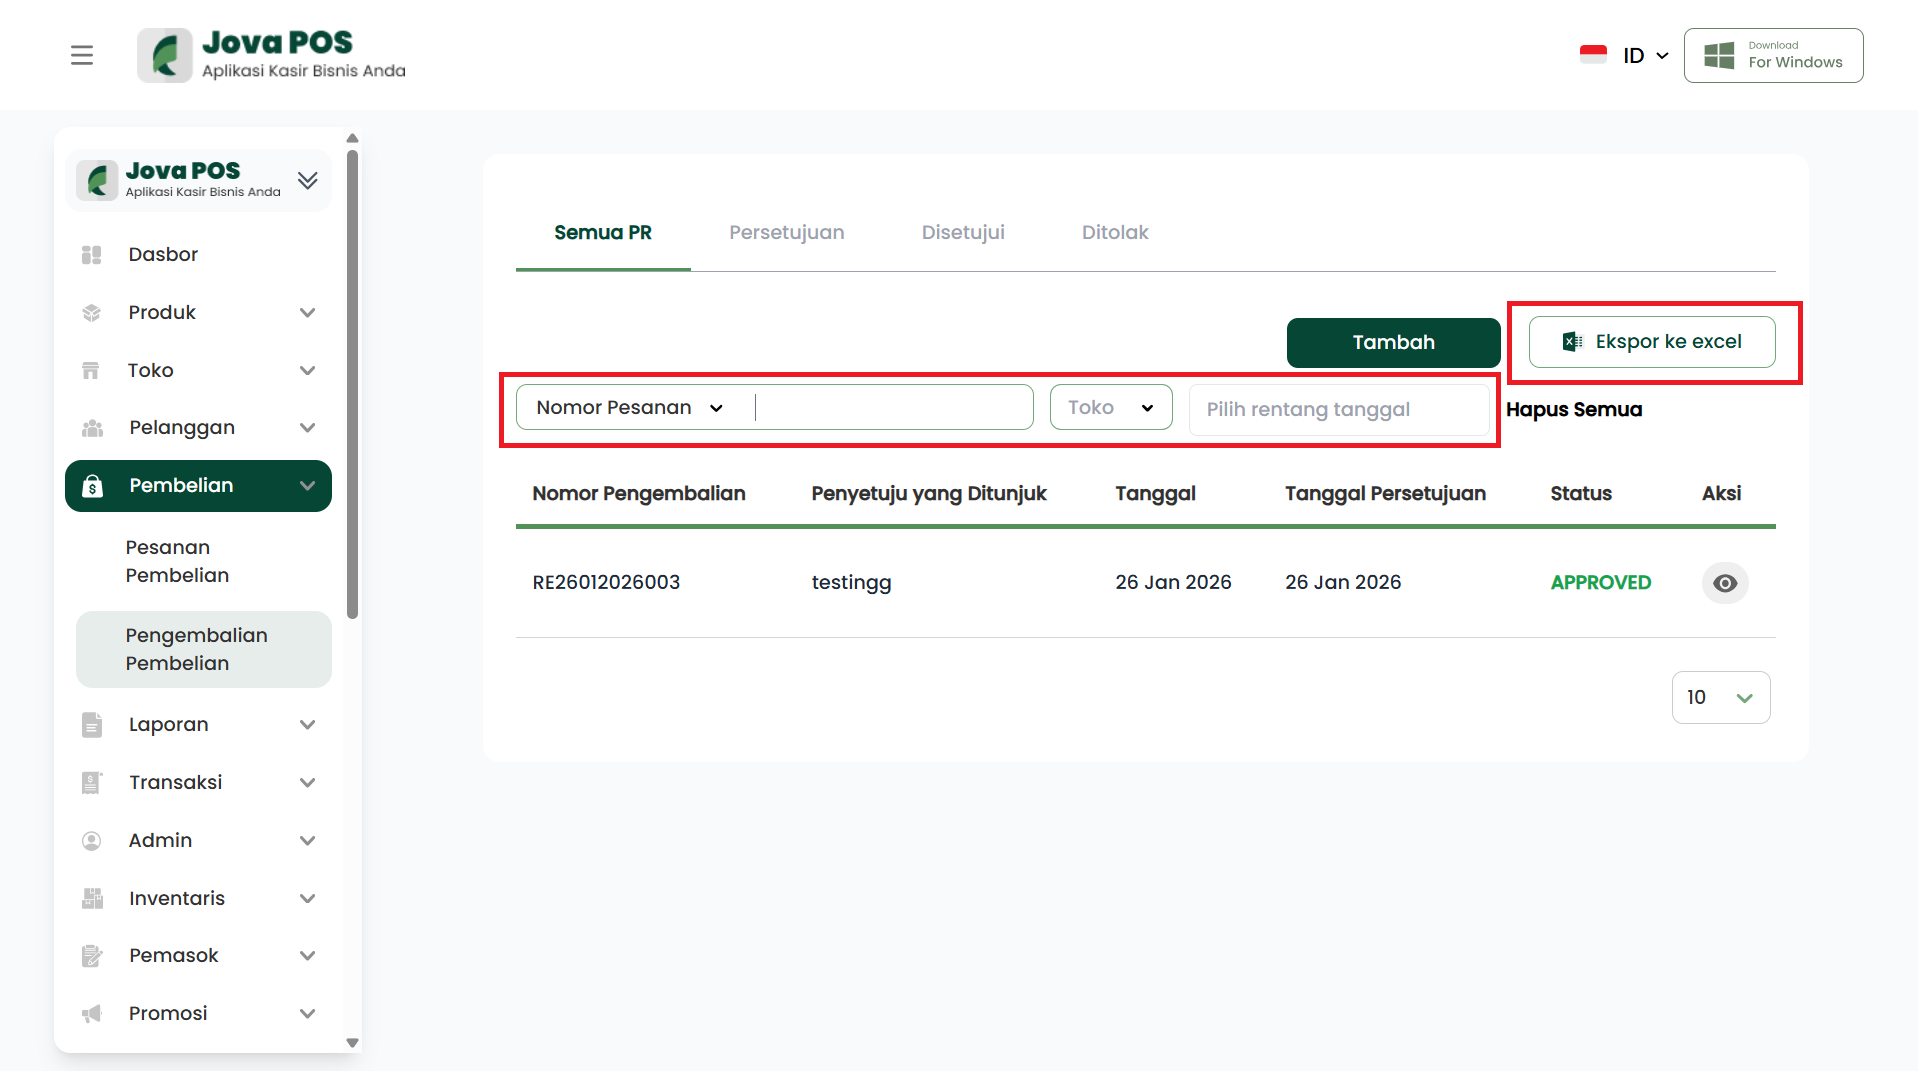Switch to the Persetujuan tab
The height and width of the screenshot is (1071, 1918).
pyautogui.click(x=786, y=233)
